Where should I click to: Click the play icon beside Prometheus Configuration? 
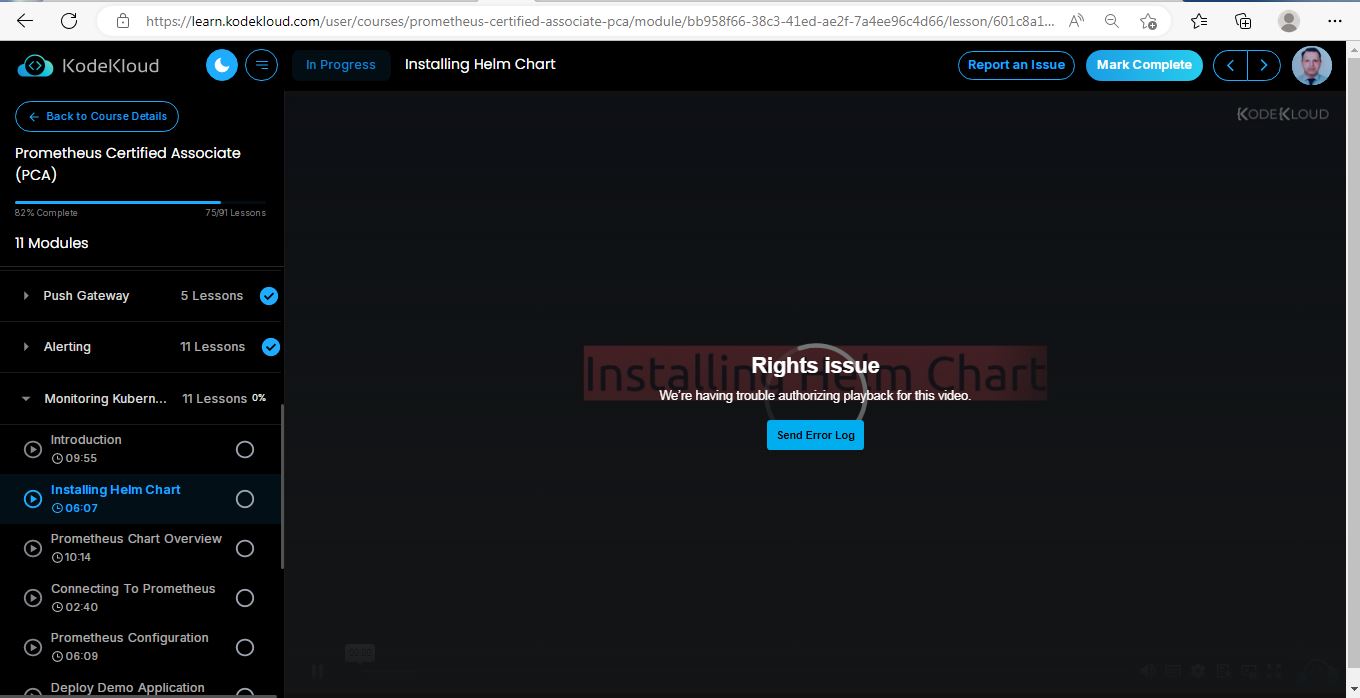point(32,647)
